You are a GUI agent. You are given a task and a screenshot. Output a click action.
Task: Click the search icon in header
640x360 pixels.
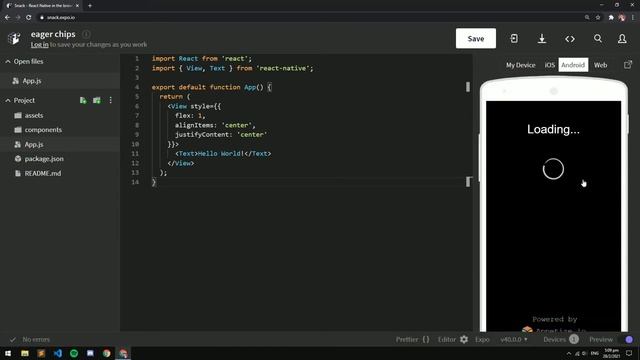click(598, 38)
